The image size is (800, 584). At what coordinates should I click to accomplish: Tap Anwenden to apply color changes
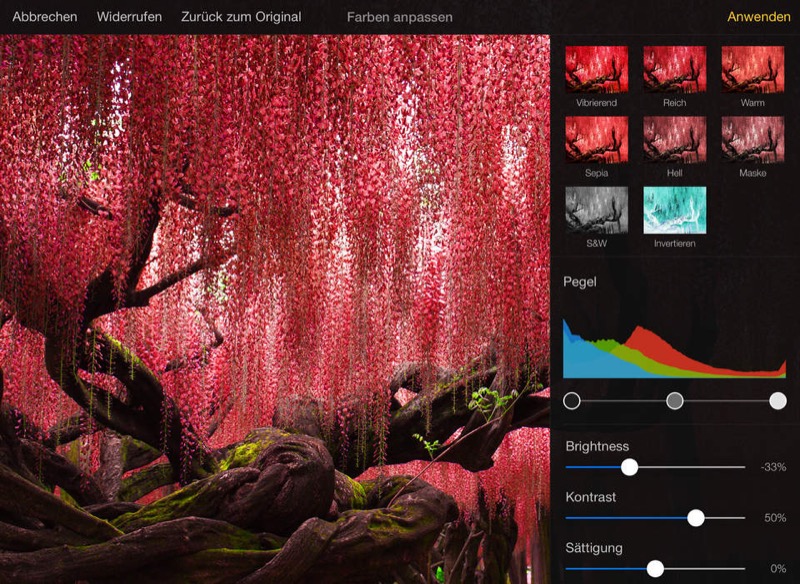(758, 17)
